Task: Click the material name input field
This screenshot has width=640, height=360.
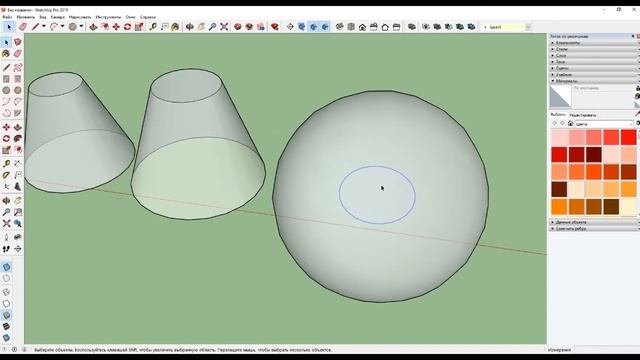Action: [603, 88]
